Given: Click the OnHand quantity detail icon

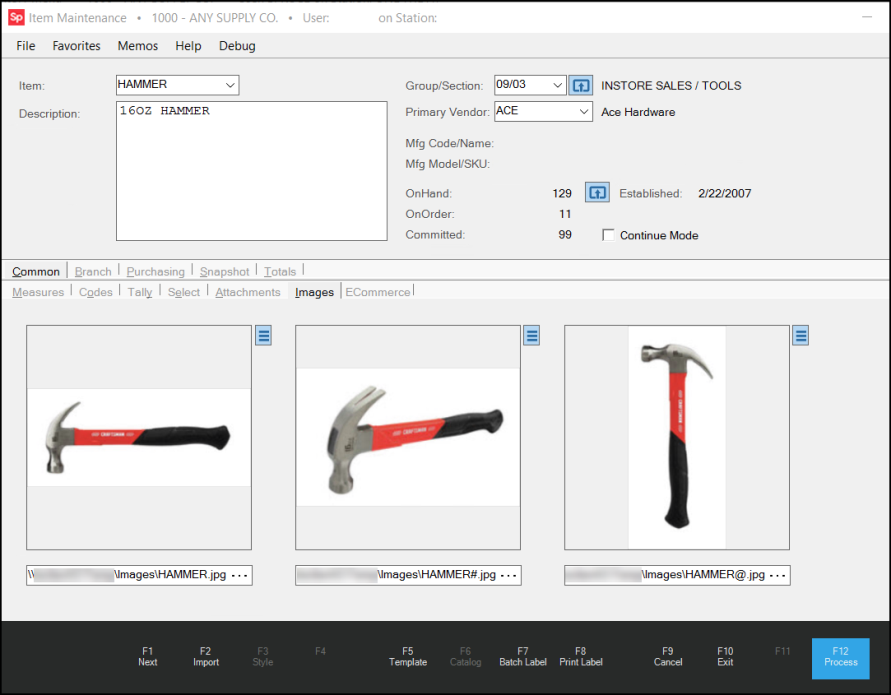Looking at the screenshot, I should point(597,193).
